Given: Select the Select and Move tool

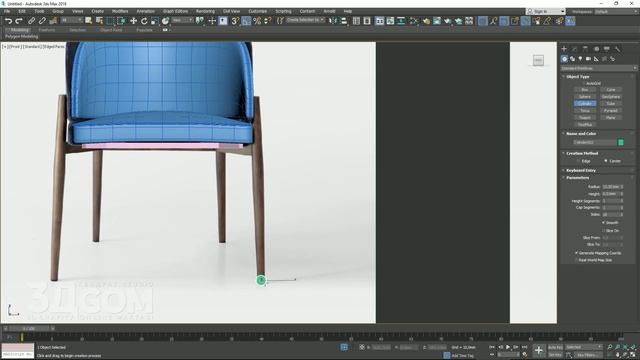Looking at the screenshot, I should point(133,20).
